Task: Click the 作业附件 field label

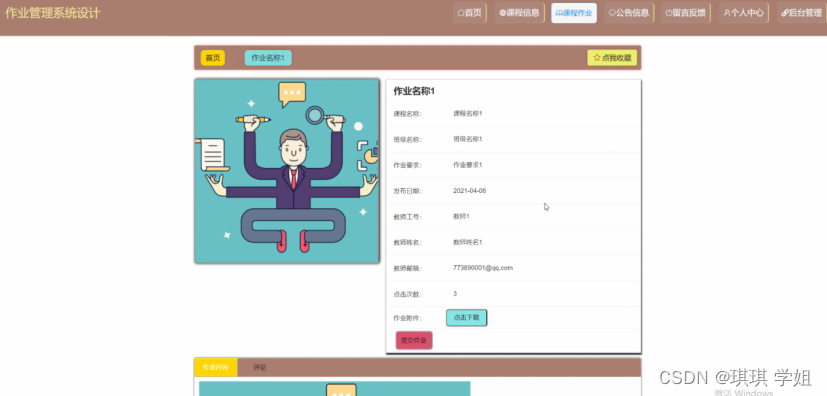Action: [407, 318]
